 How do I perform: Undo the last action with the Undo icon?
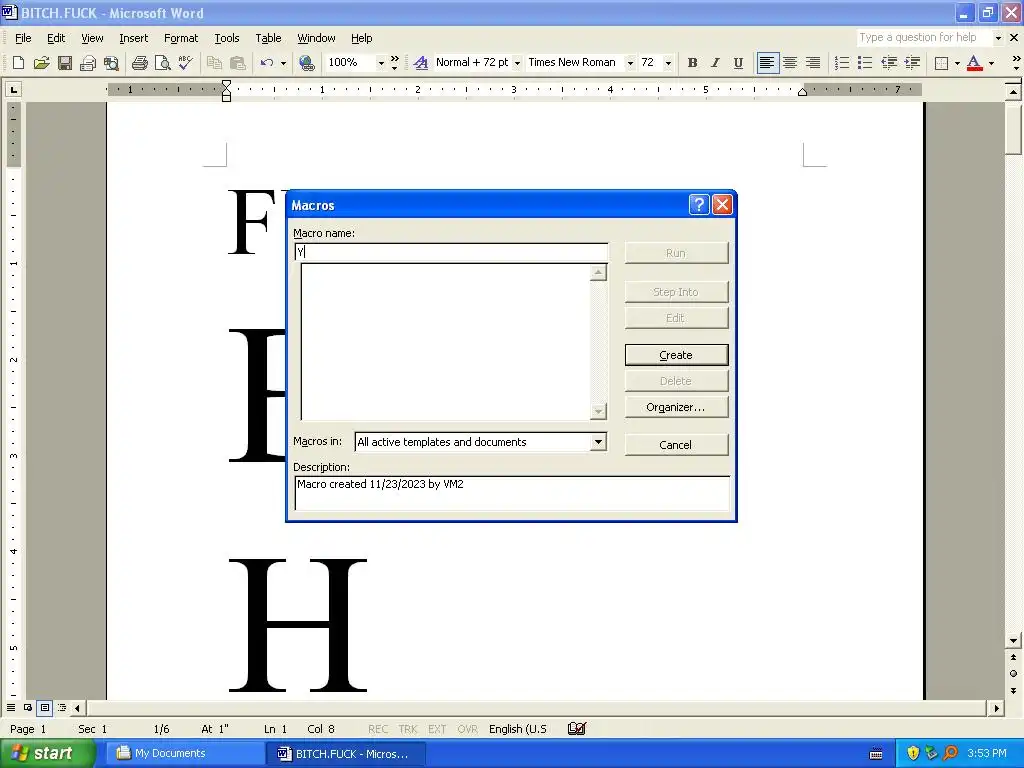point(266,63)
